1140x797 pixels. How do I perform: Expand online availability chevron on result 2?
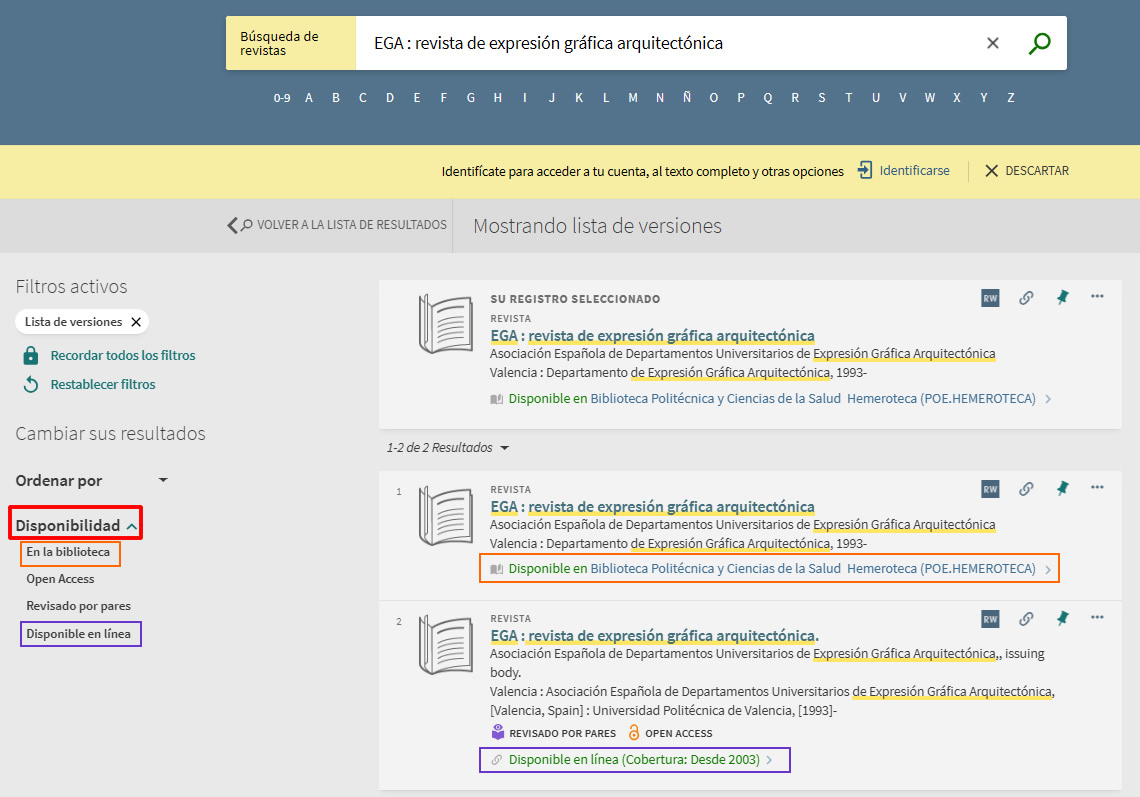point(769,760)
